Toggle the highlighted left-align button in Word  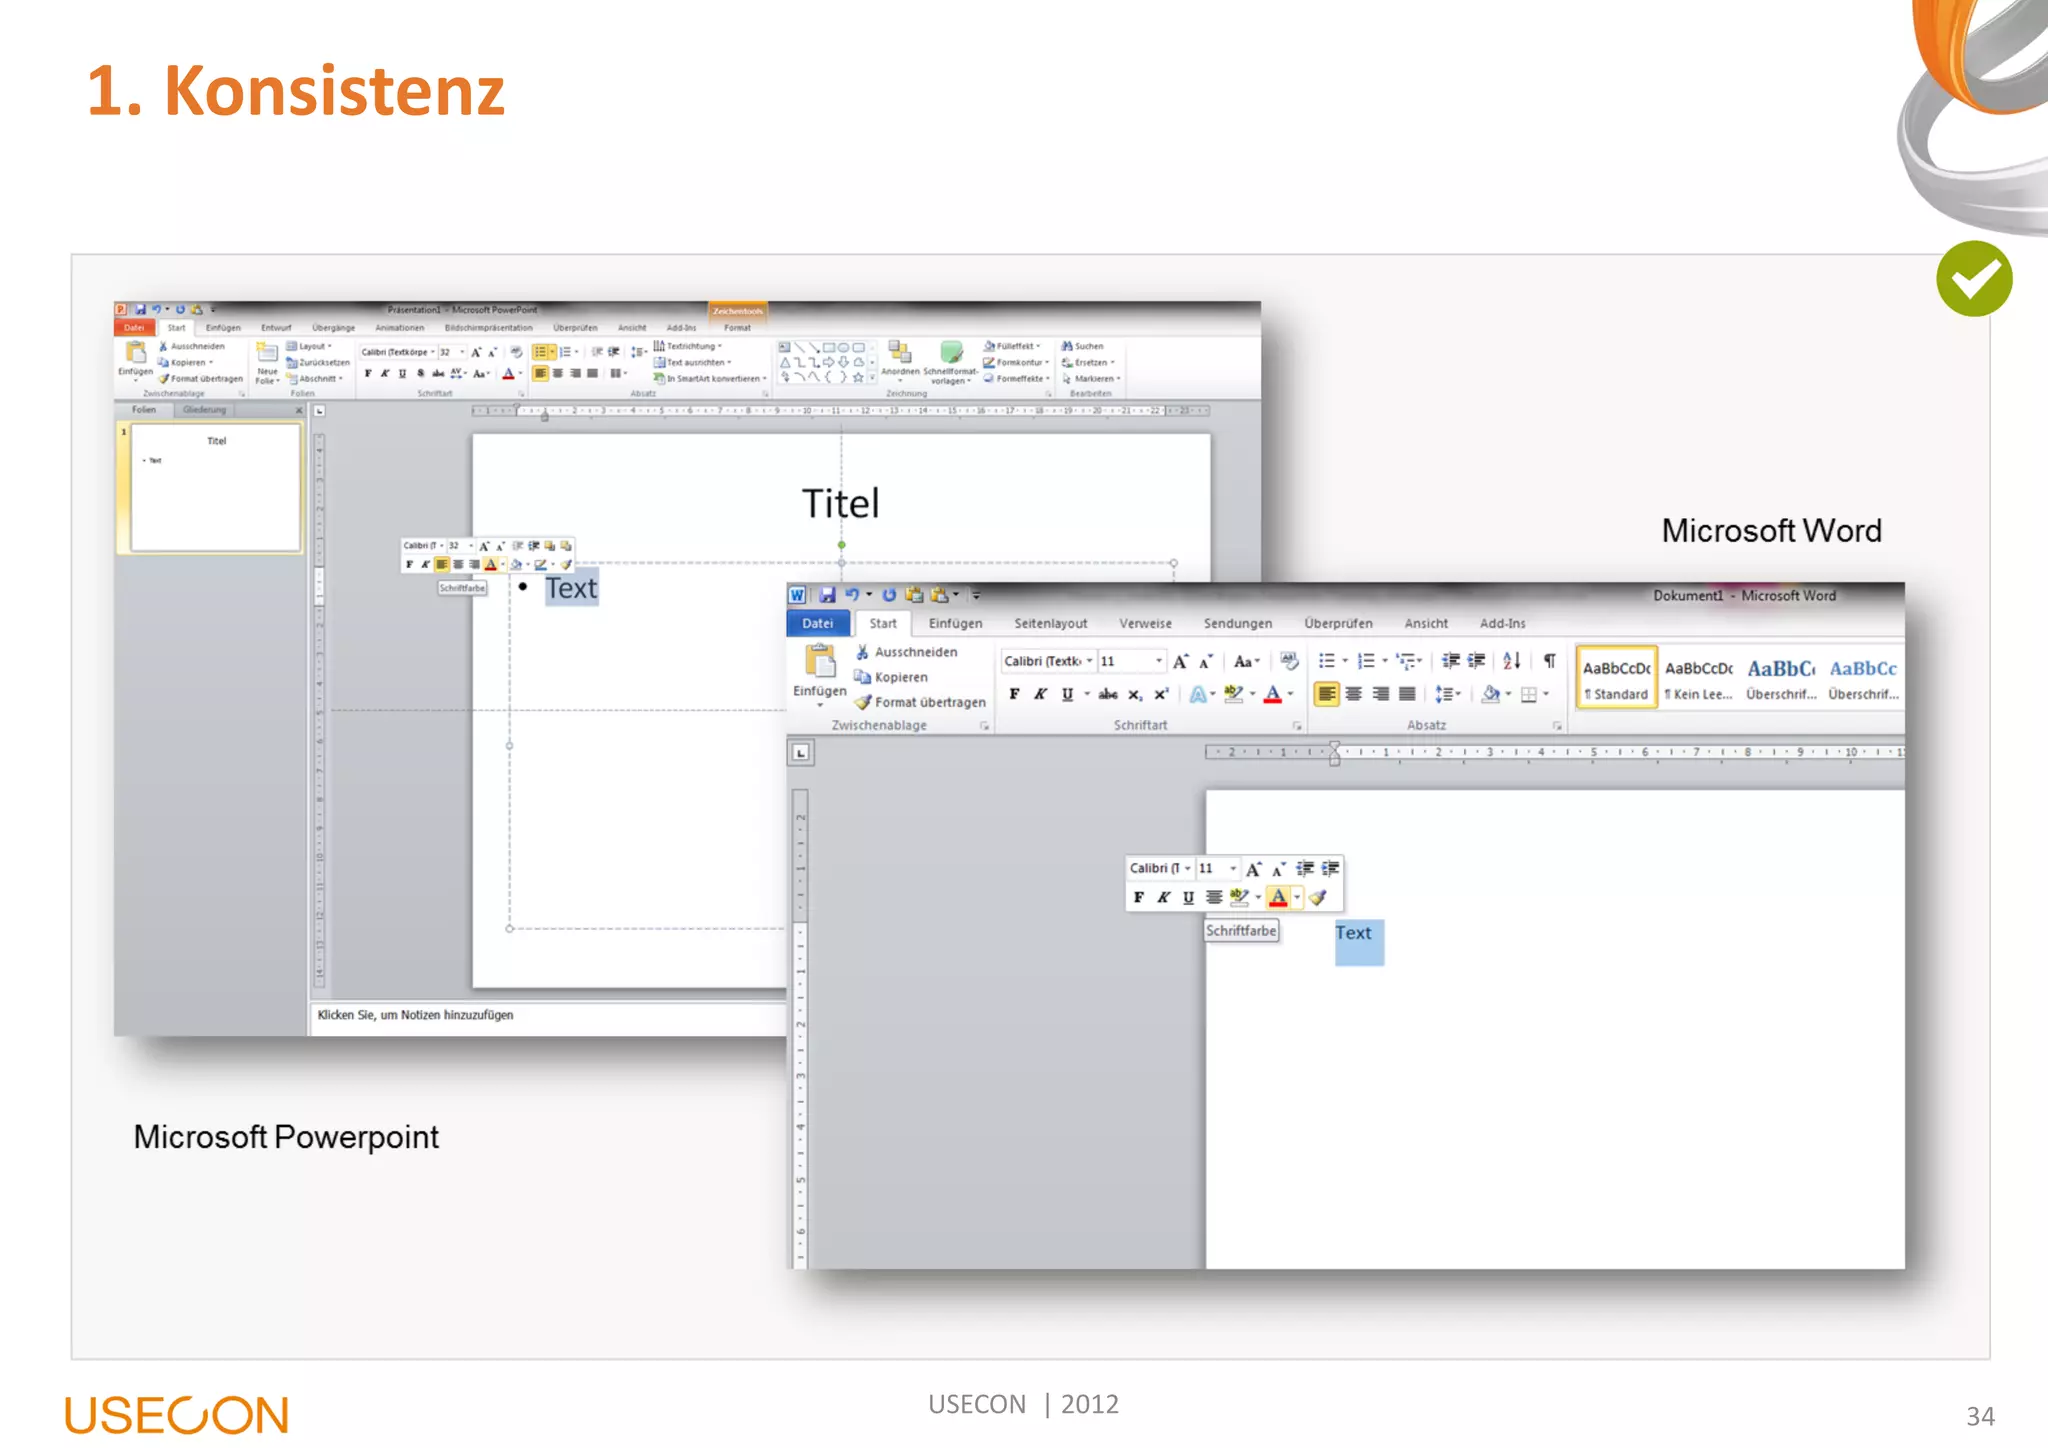tap(1326, 694)
